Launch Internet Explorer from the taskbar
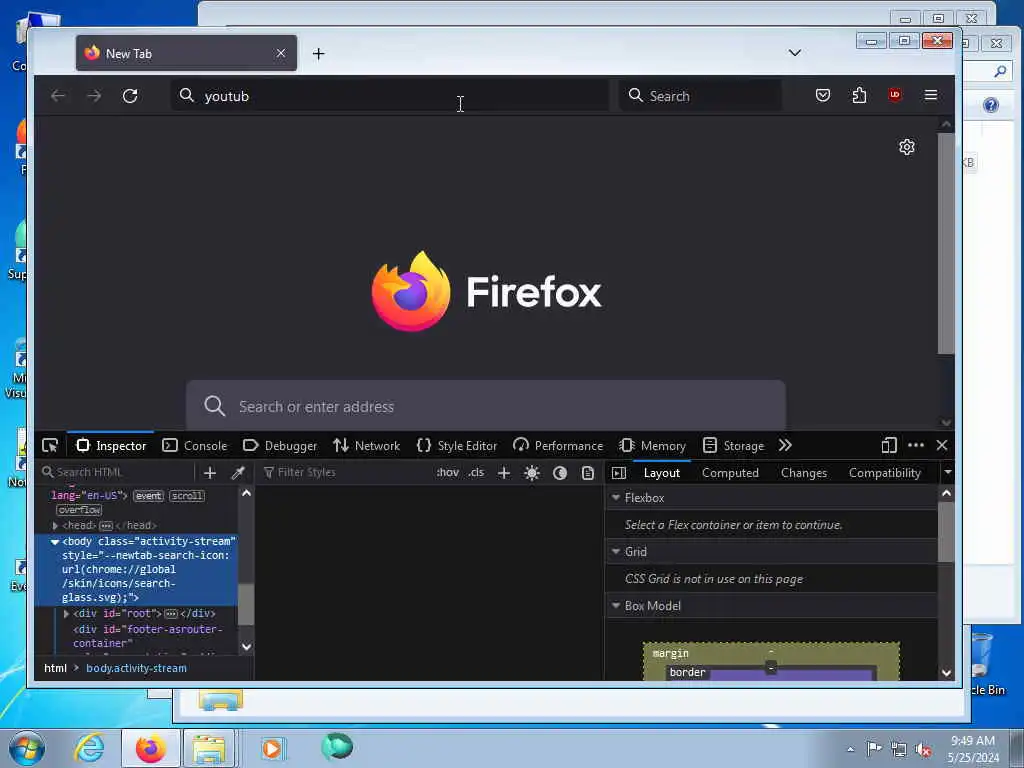1024x768 pixels. coord(89,748)
